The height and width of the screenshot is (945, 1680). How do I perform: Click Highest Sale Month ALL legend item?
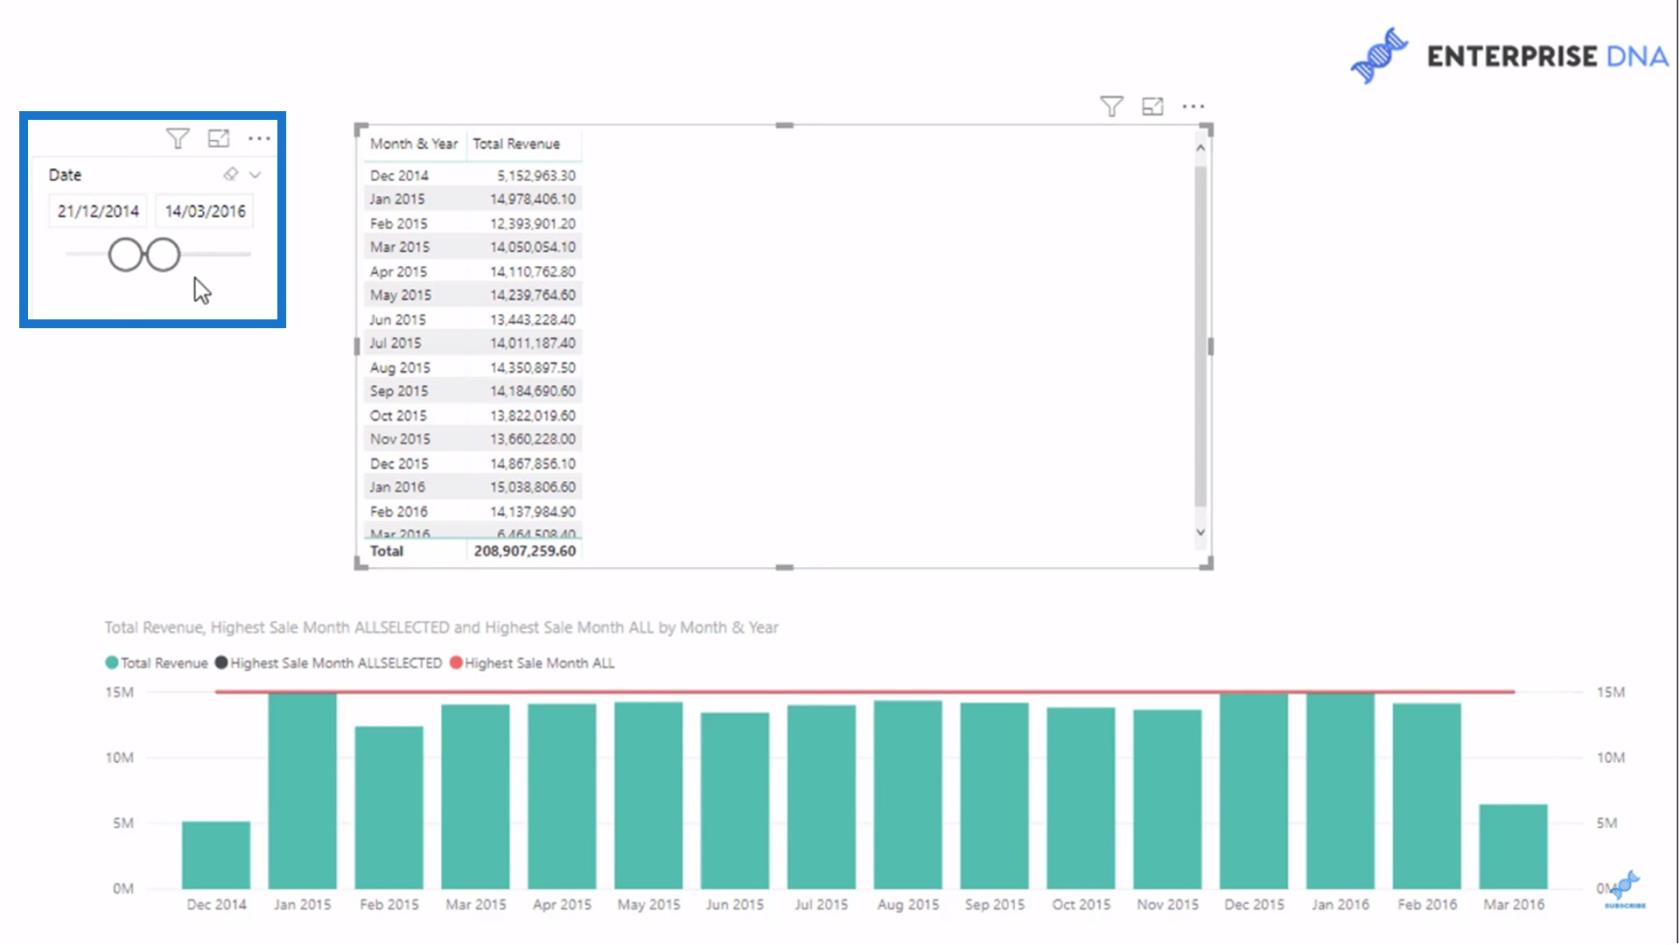533,663
